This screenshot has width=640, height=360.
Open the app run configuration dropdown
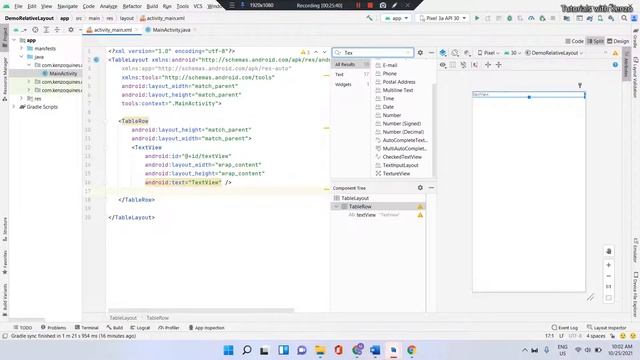(396, 18)
